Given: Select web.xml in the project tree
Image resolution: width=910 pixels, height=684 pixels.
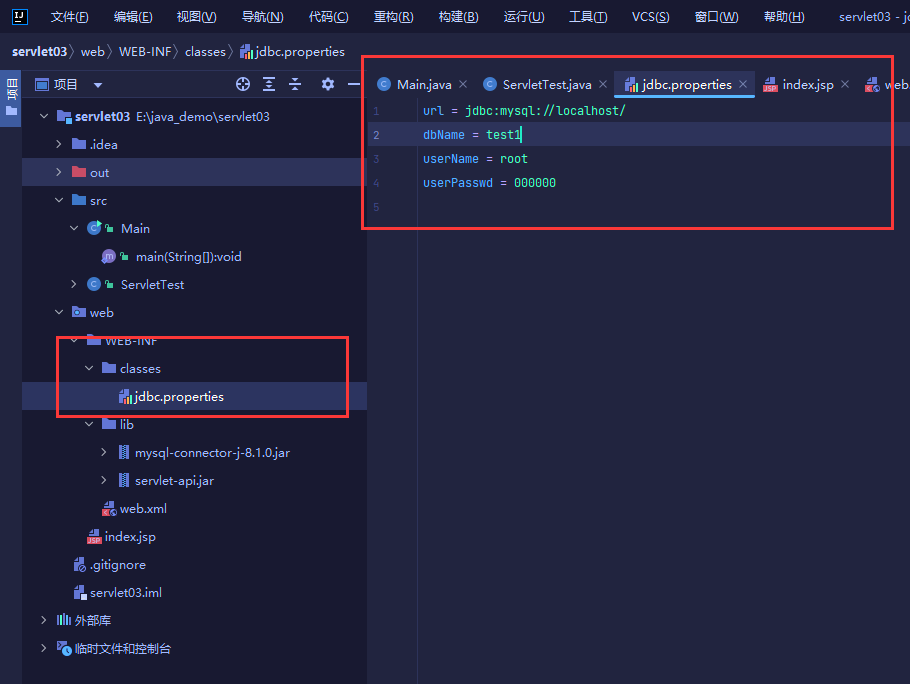Looking at the screenshot, I should [x=143, y=508].
